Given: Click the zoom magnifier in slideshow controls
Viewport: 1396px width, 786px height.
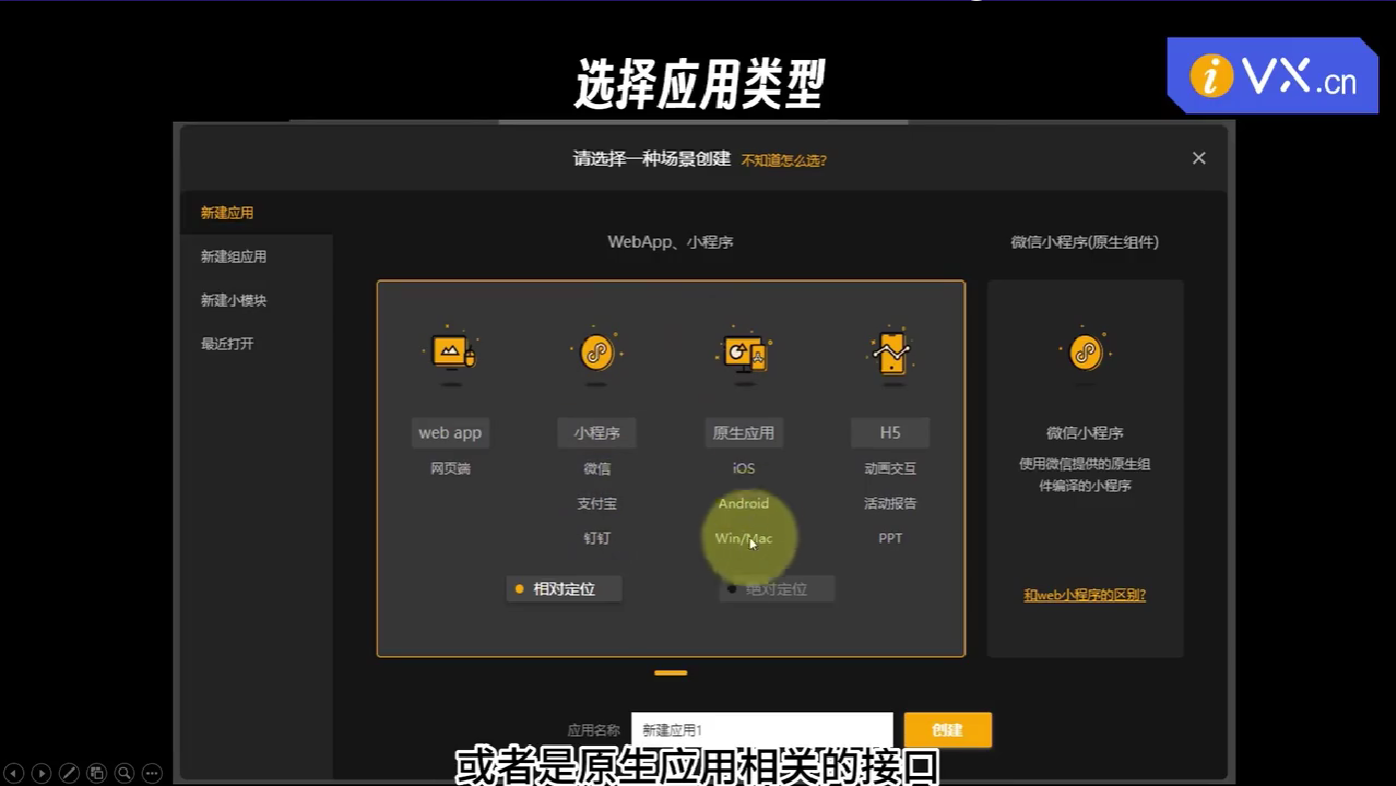Looking at the screenshot, I should coord(124,773).
